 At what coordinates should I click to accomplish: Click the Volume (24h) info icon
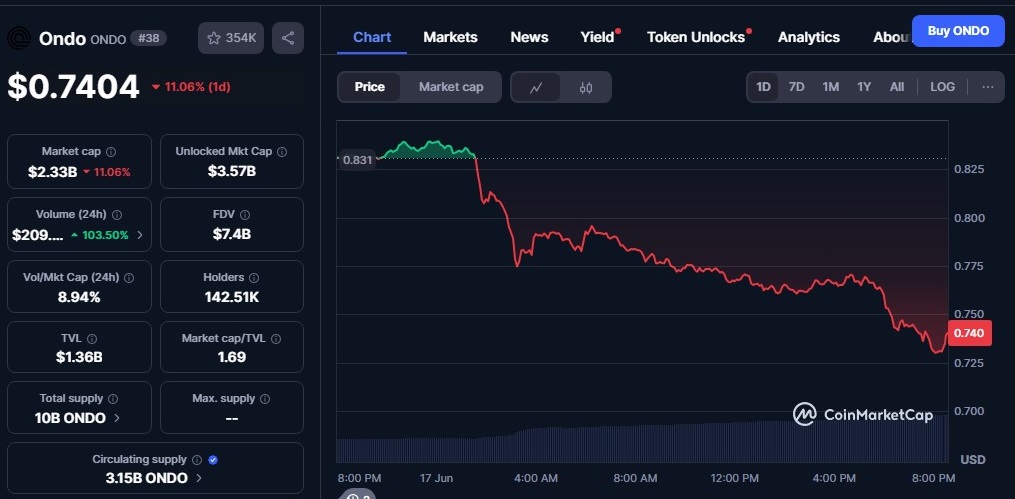pos(117,214)
